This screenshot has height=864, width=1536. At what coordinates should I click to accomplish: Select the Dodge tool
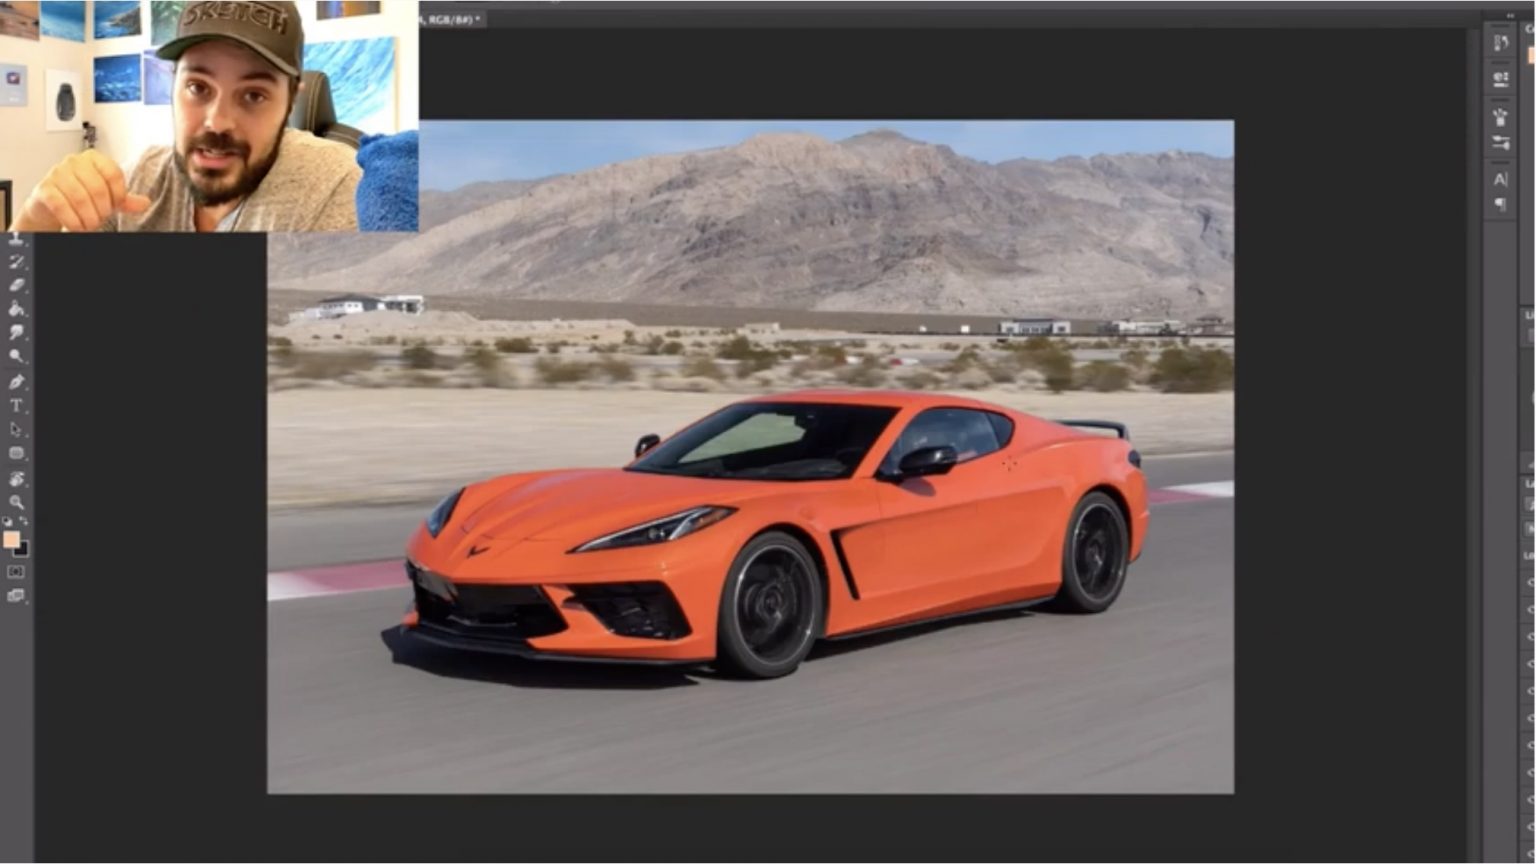click(16, 356)
